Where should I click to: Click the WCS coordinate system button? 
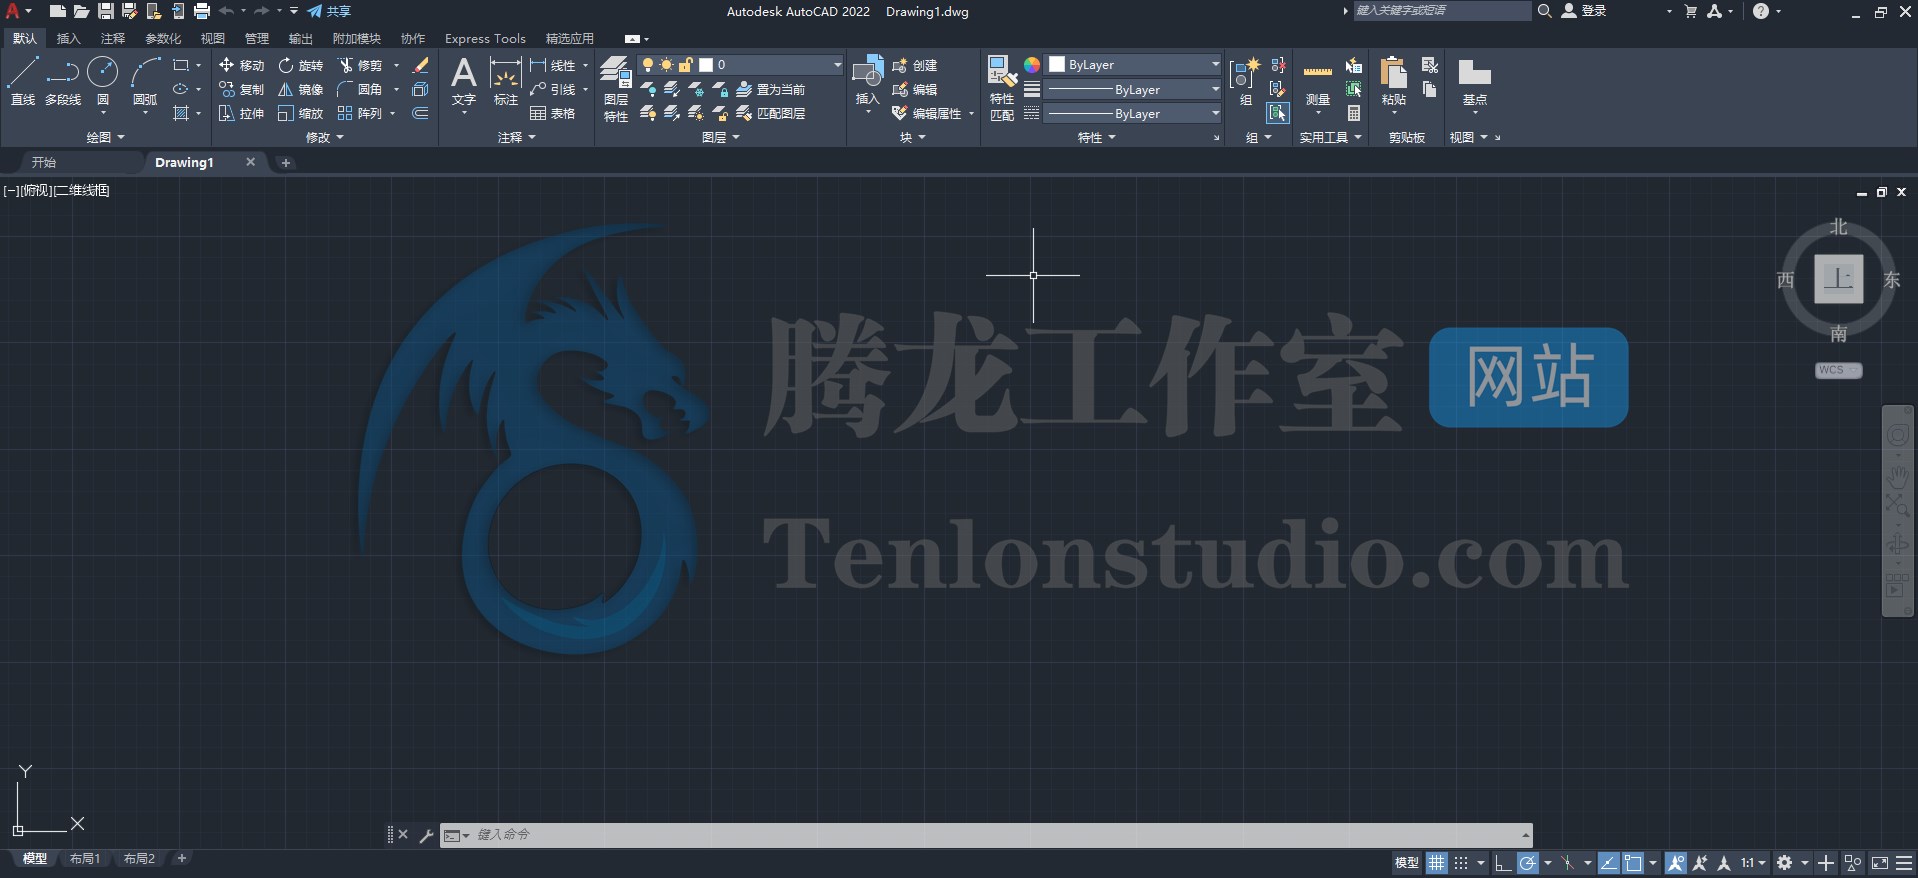[1838, 370]
